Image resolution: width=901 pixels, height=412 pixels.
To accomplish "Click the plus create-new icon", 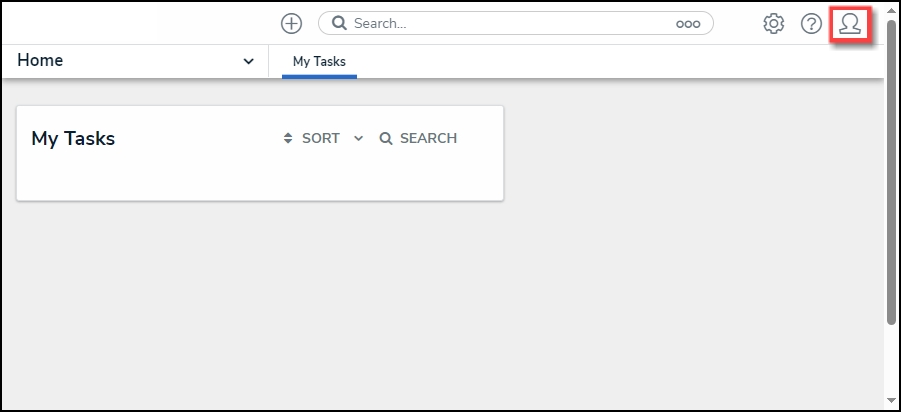I will [291, 23].
